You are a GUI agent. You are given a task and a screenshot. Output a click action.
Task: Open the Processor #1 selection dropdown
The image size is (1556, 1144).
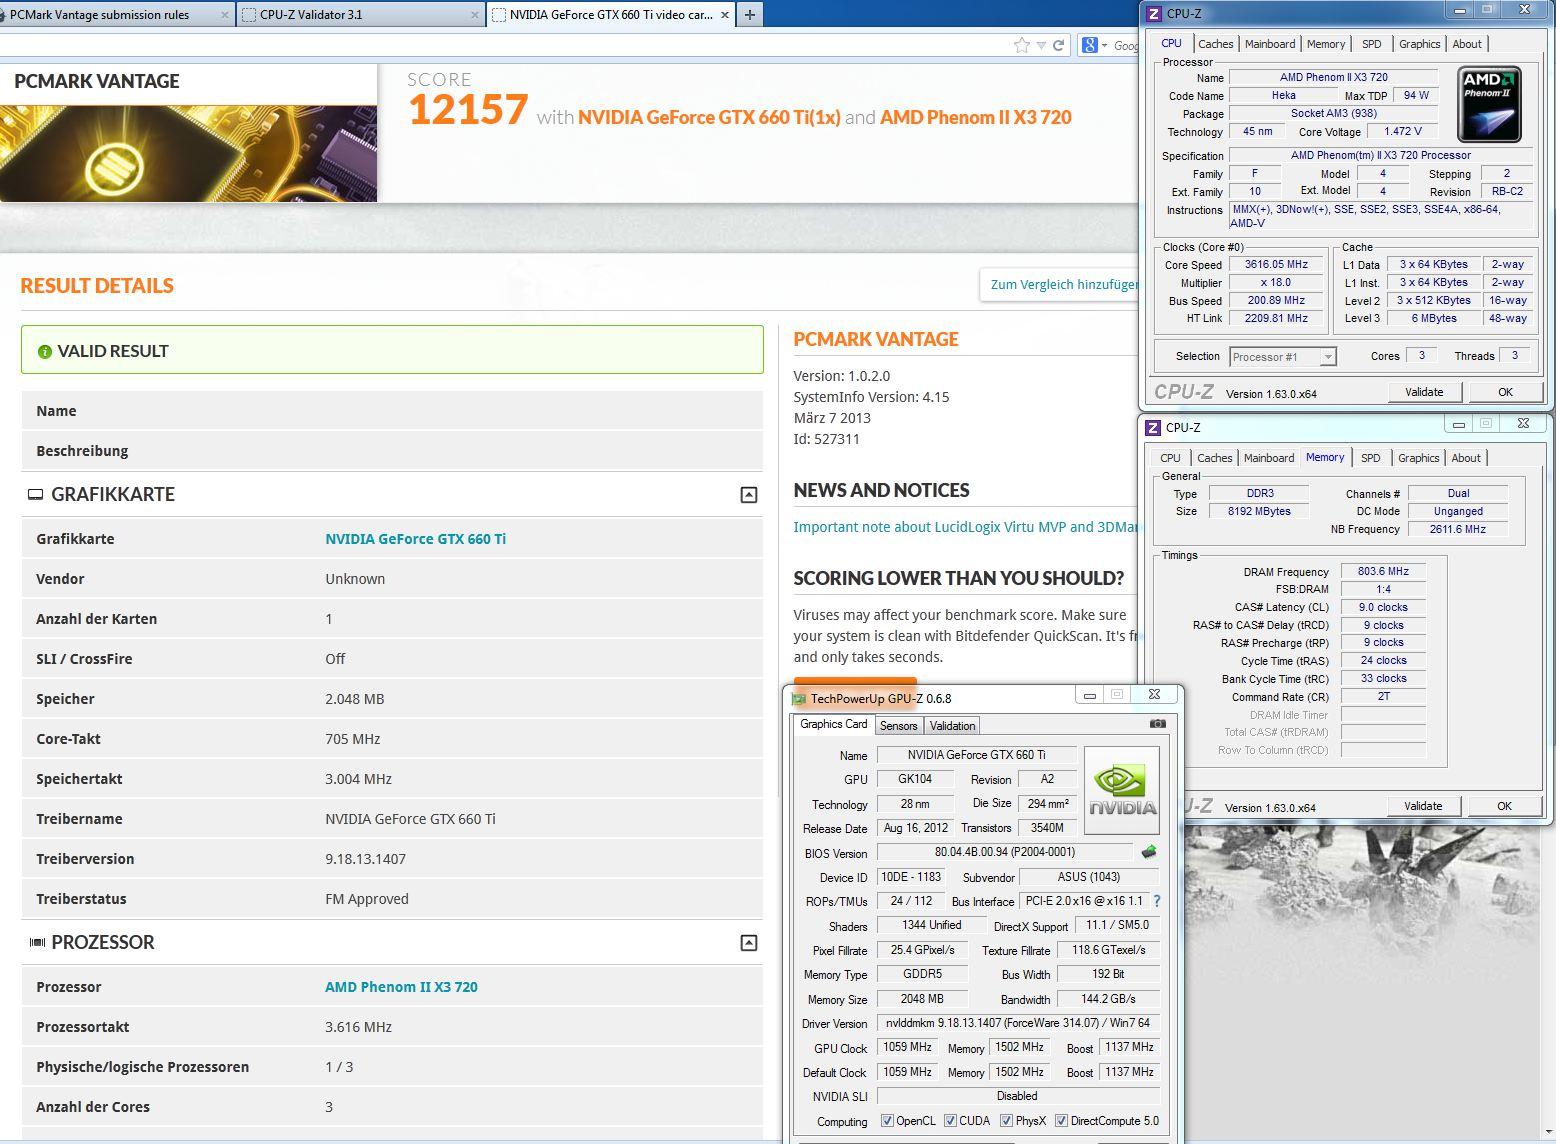tap(1283, 357)
